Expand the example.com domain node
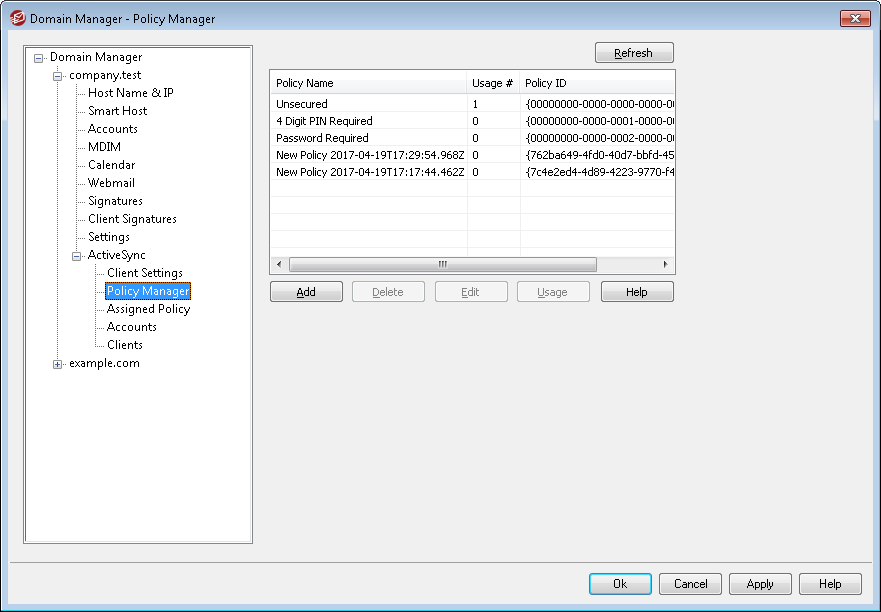This screenshot has height=612, width=881. point(58,364)
